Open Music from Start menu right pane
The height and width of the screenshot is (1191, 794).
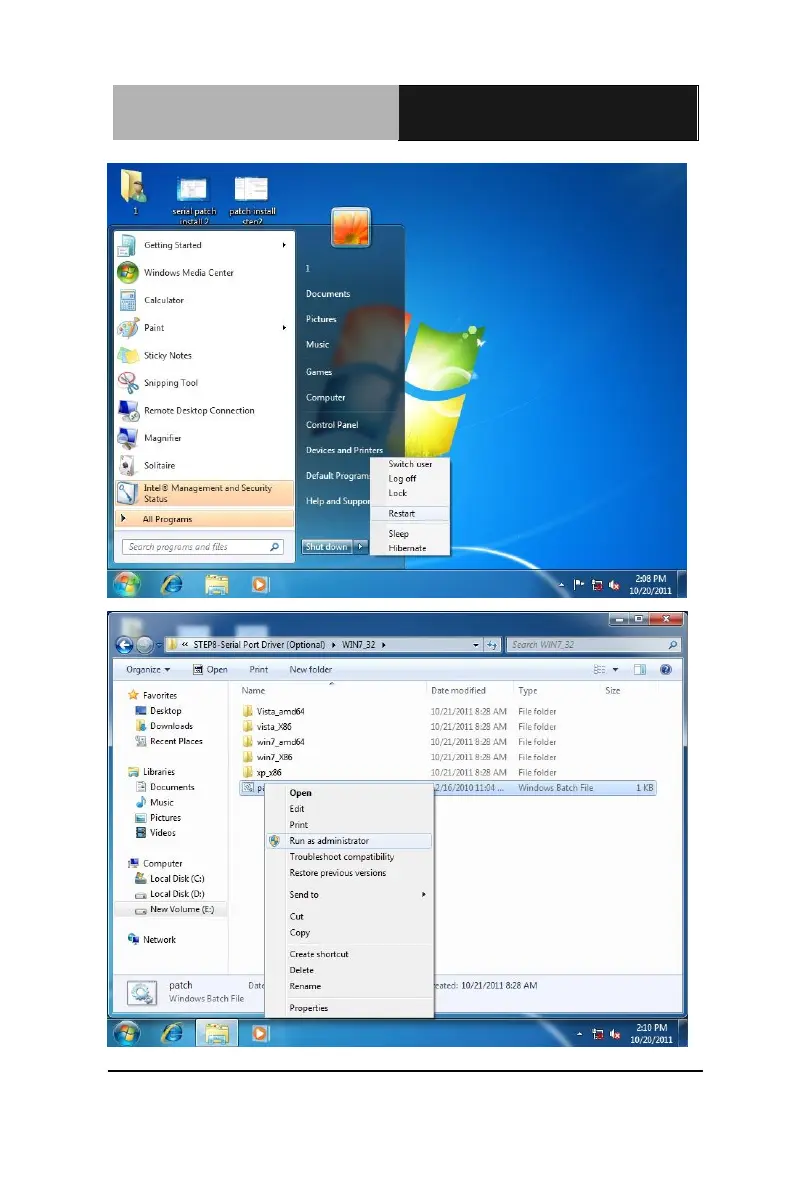coord(318,344)
